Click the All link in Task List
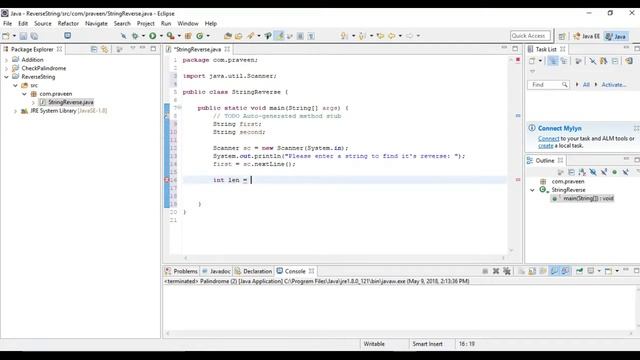 pos(586,85)
